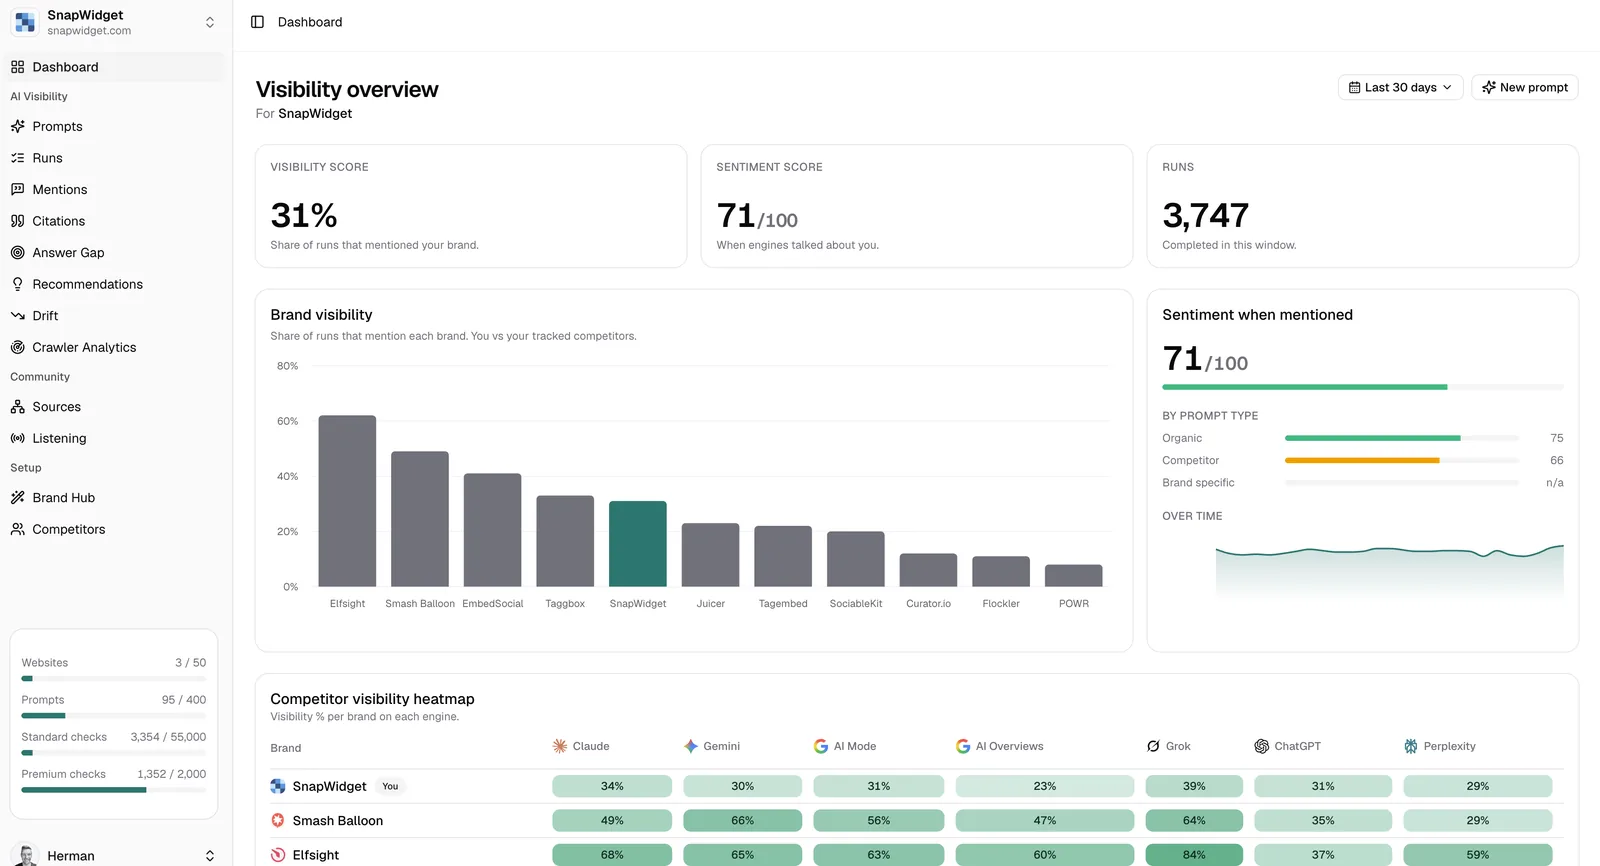Click the Runs list icon
This screenshot has height=866, width=1600.
[17, 158]
